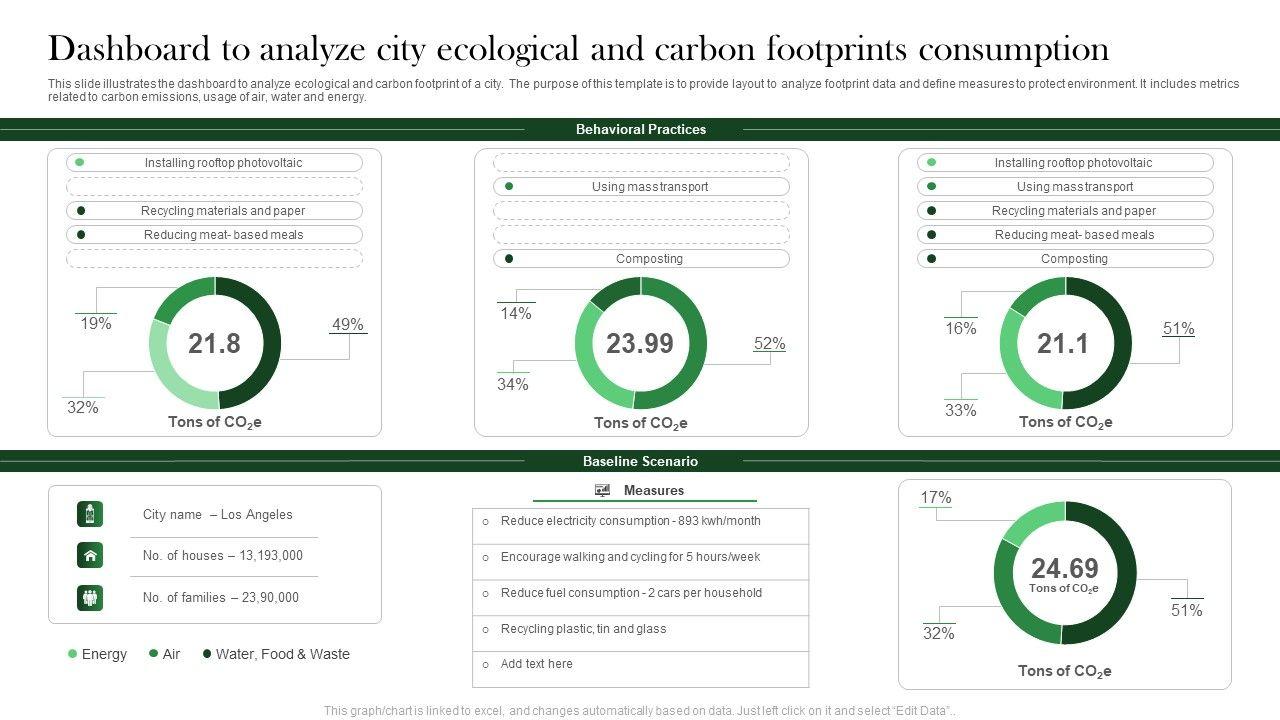The image size is (1280, 720).
Task: Click the house icon for No. of houses
Action: 90,556
